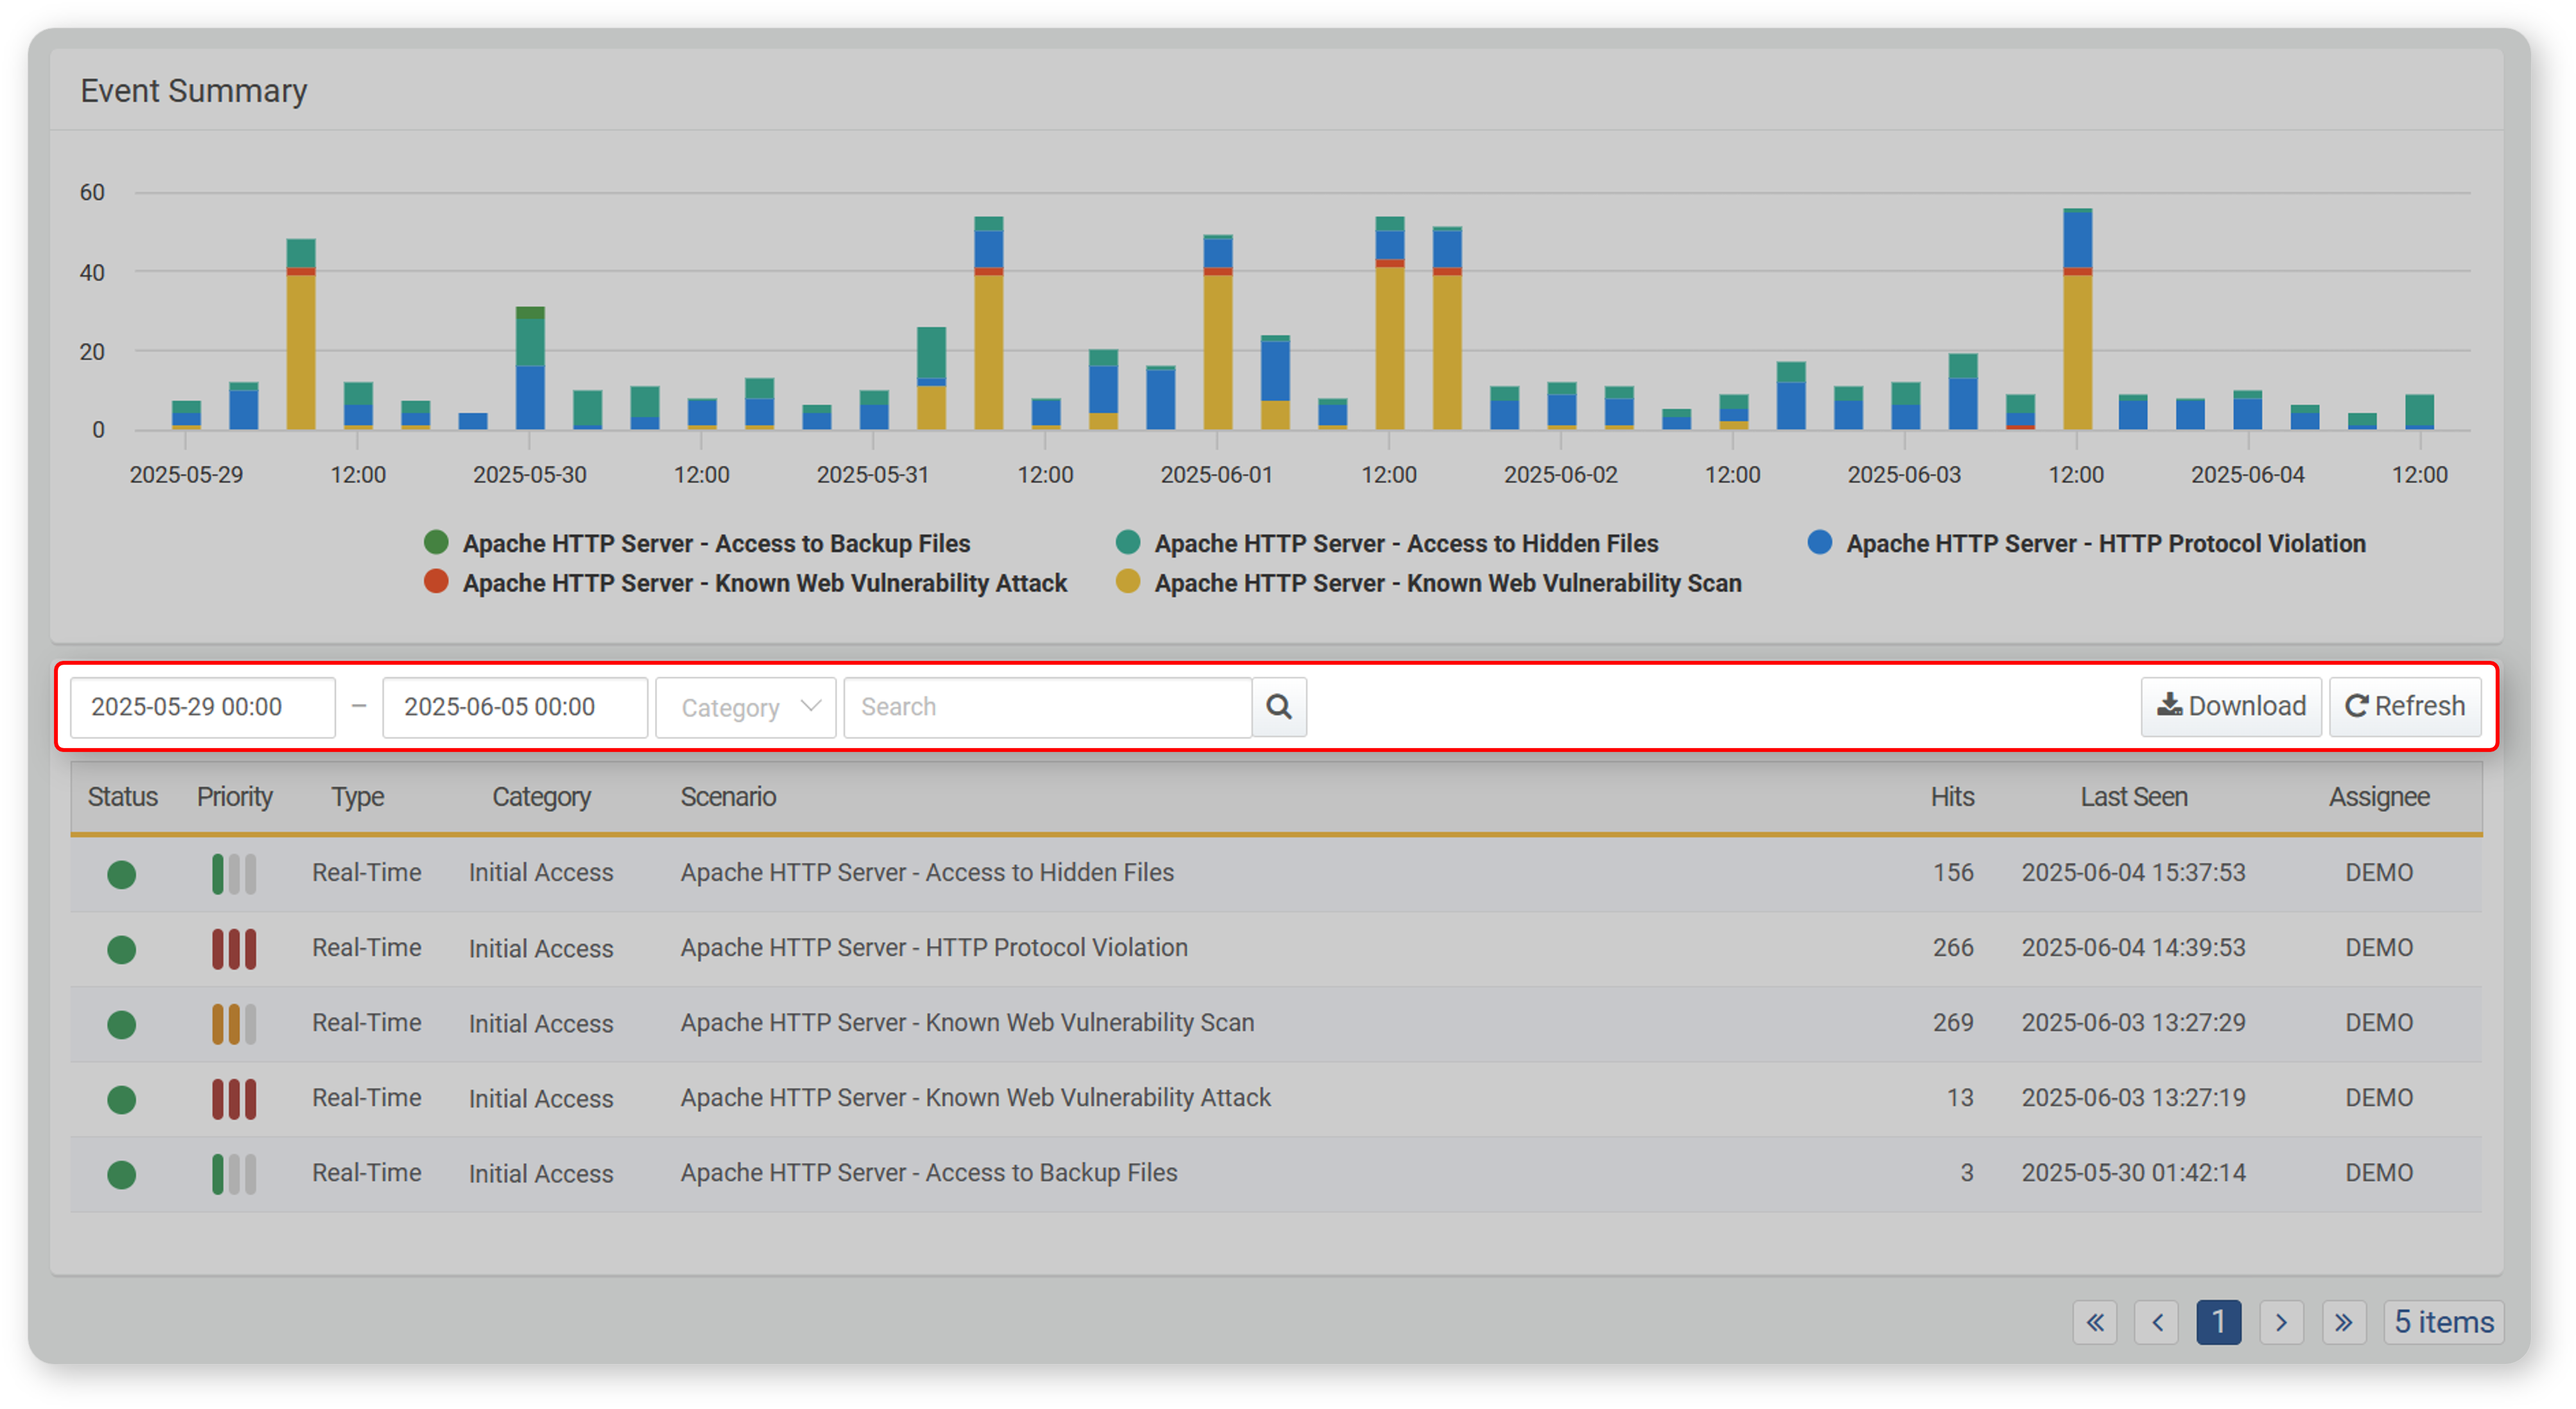This screenshot has width=2576, height=1409.
Task: Click status dot of Known Web Vulnerability Attack row
Action: tap(122, 1099)
